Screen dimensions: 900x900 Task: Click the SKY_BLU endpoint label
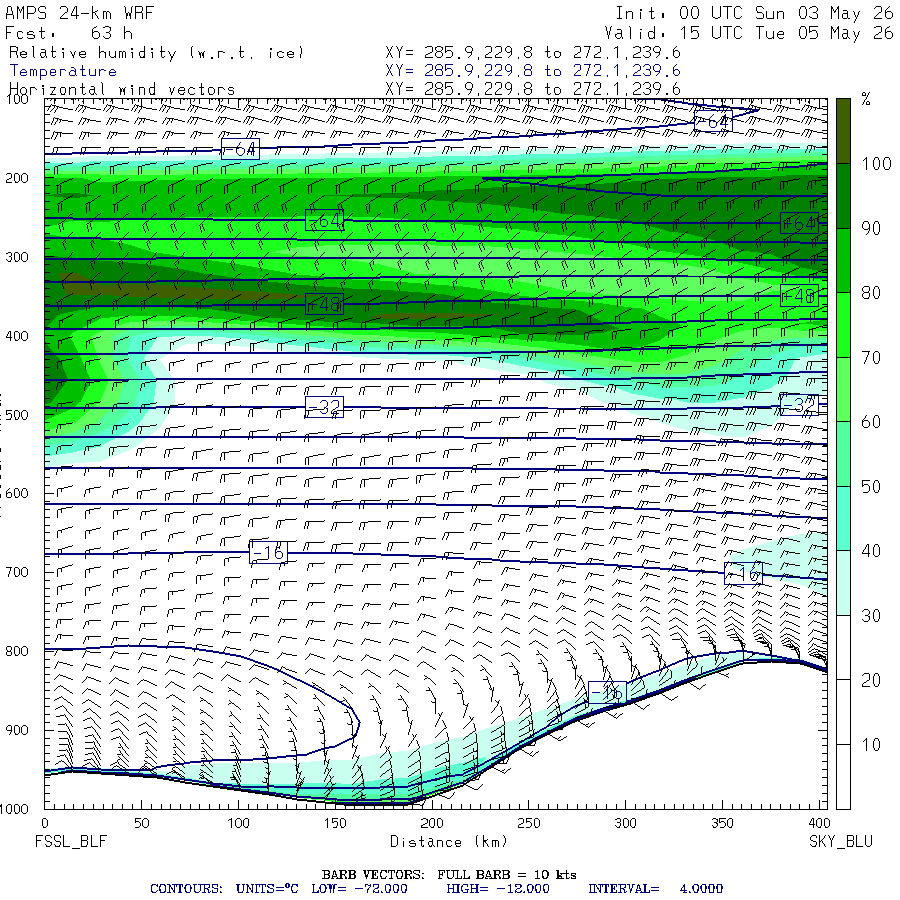[840, 841]
